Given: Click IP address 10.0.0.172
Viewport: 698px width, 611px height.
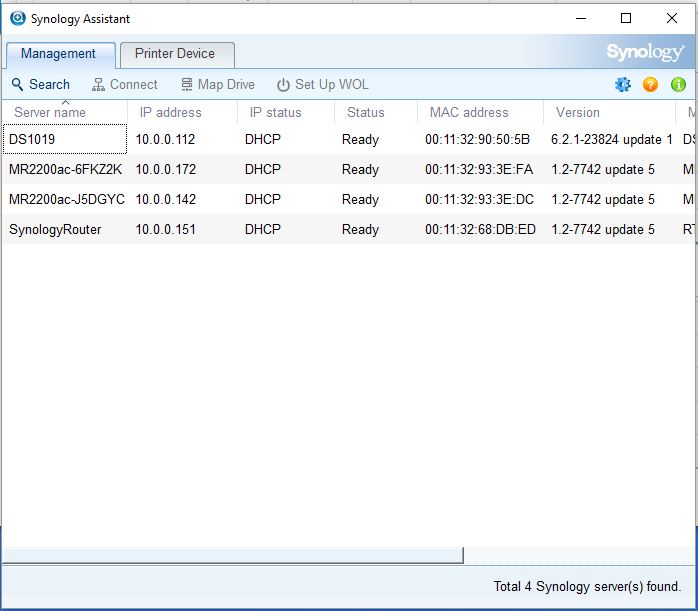Looking at the screenshot, I should 166,169.
